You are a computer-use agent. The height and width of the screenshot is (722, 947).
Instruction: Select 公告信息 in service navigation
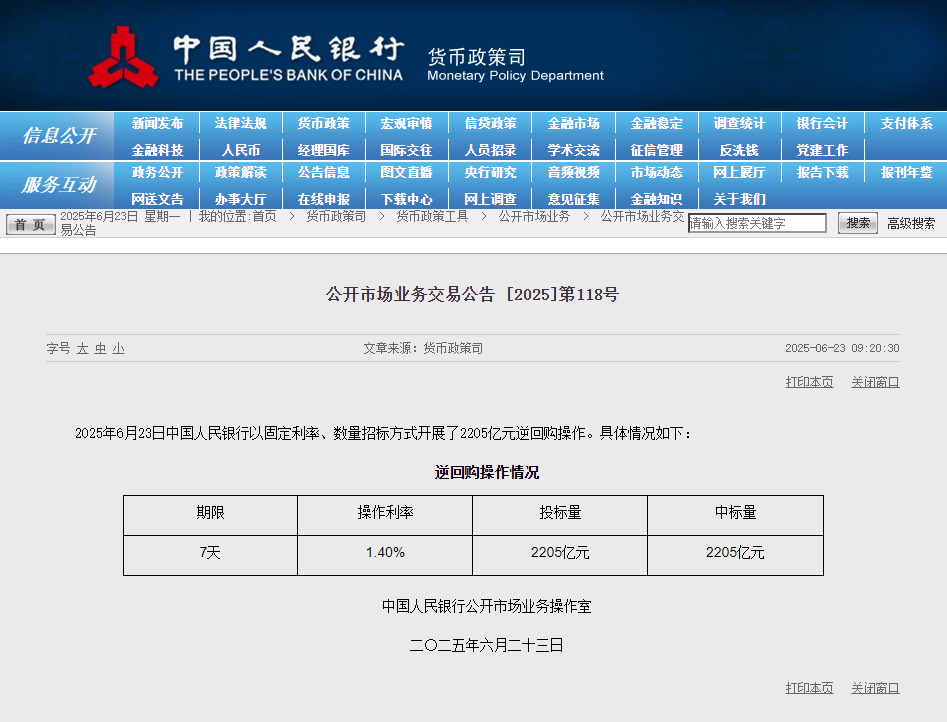click(x=323, y=172)
